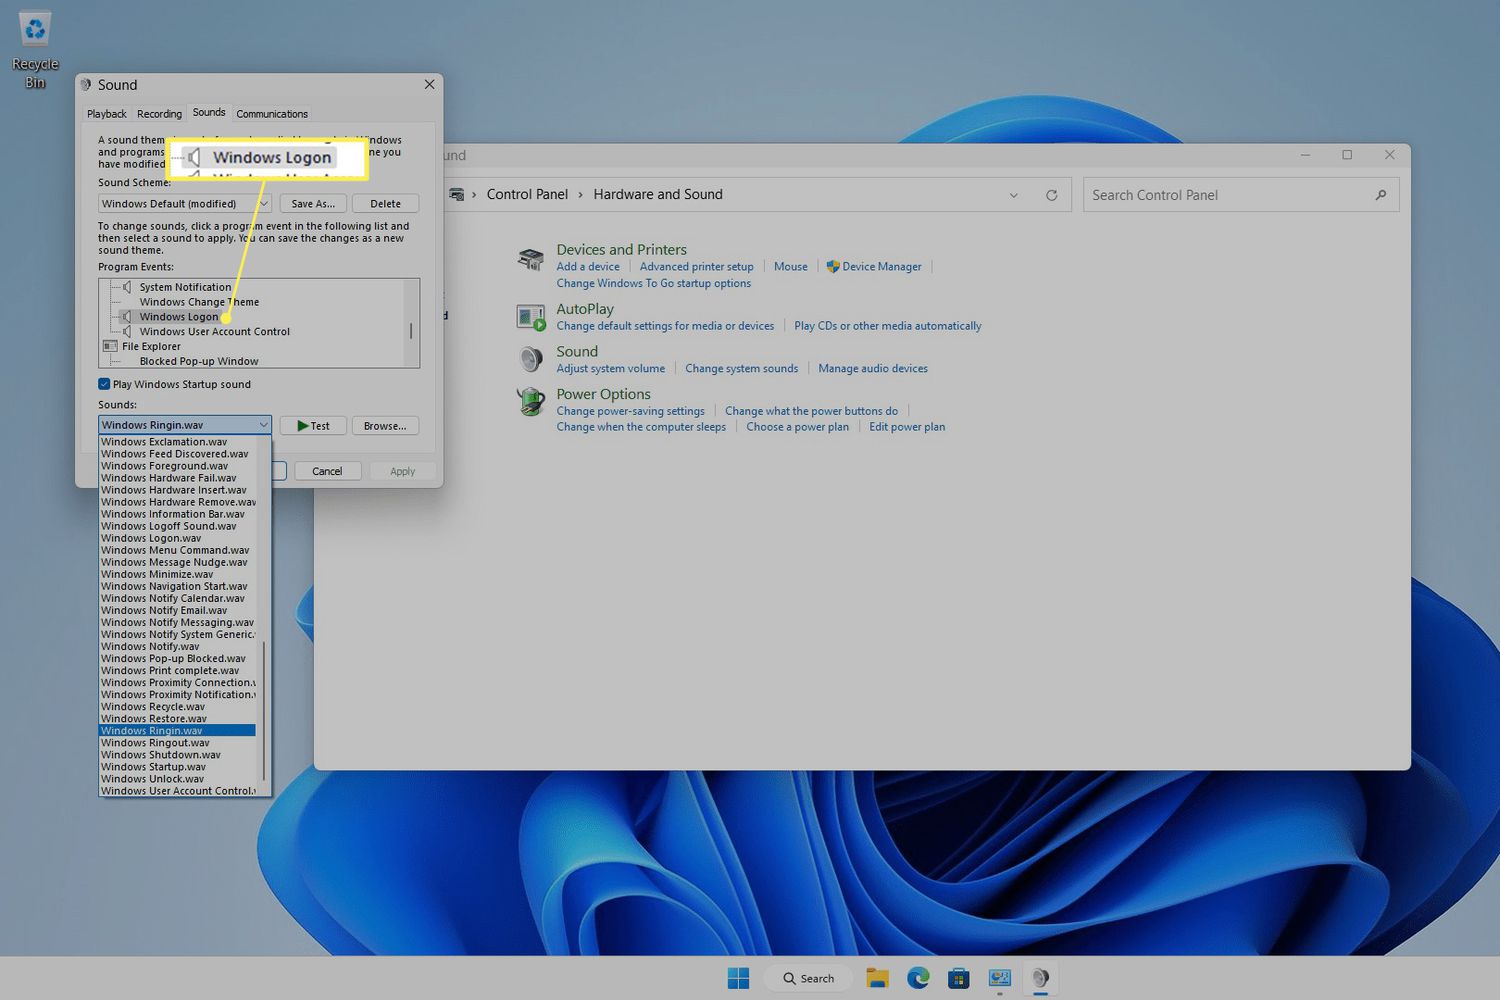Test the selected sound
Screen dimensions: 1500x1000
pos(313,426)
